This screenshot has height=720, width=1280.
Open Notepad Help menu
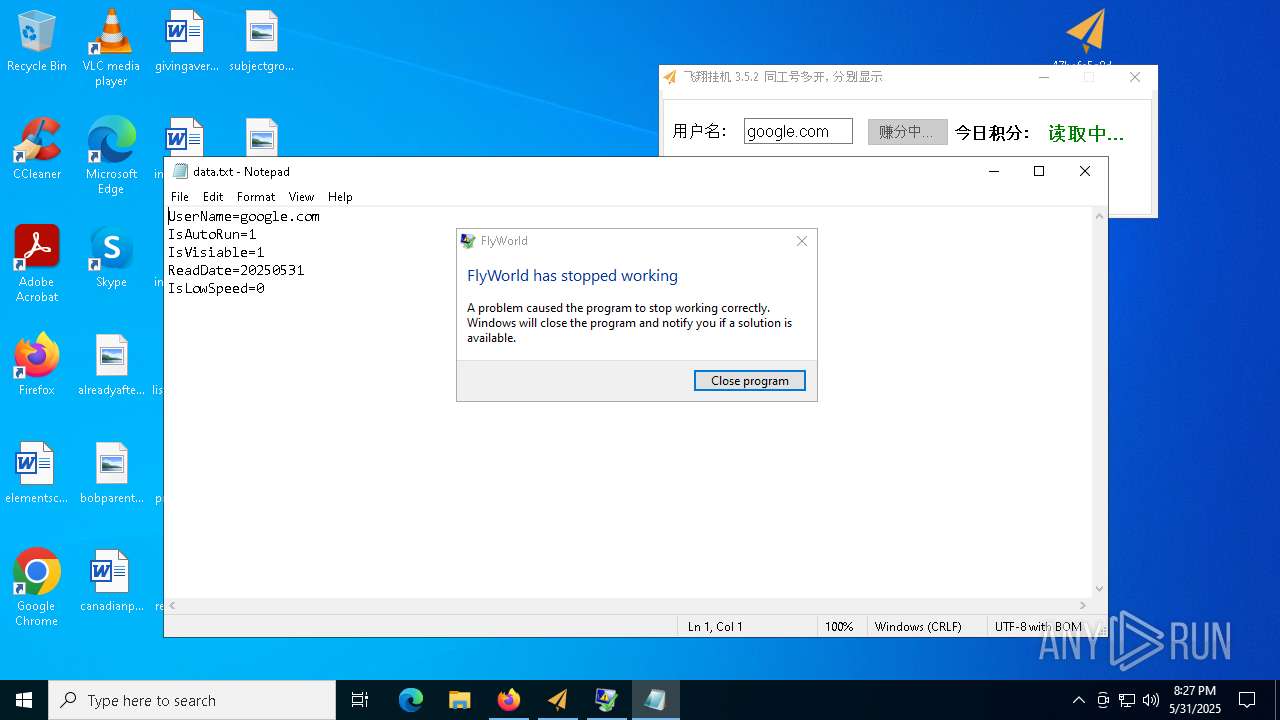(x=340, y=197)
